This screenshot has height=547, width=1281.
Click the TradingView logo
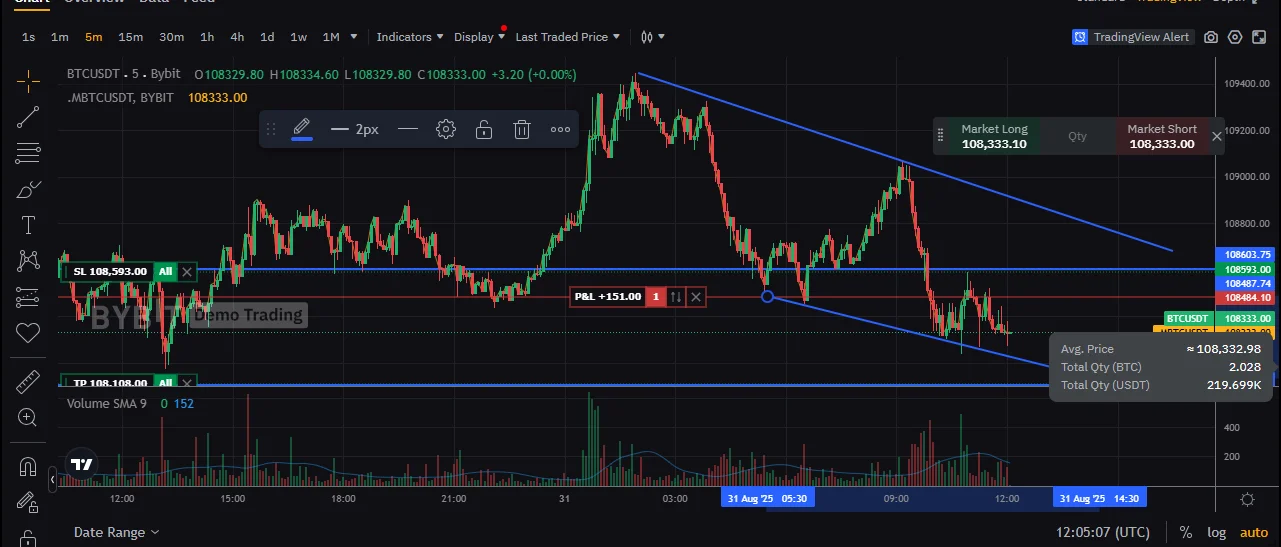81,464
